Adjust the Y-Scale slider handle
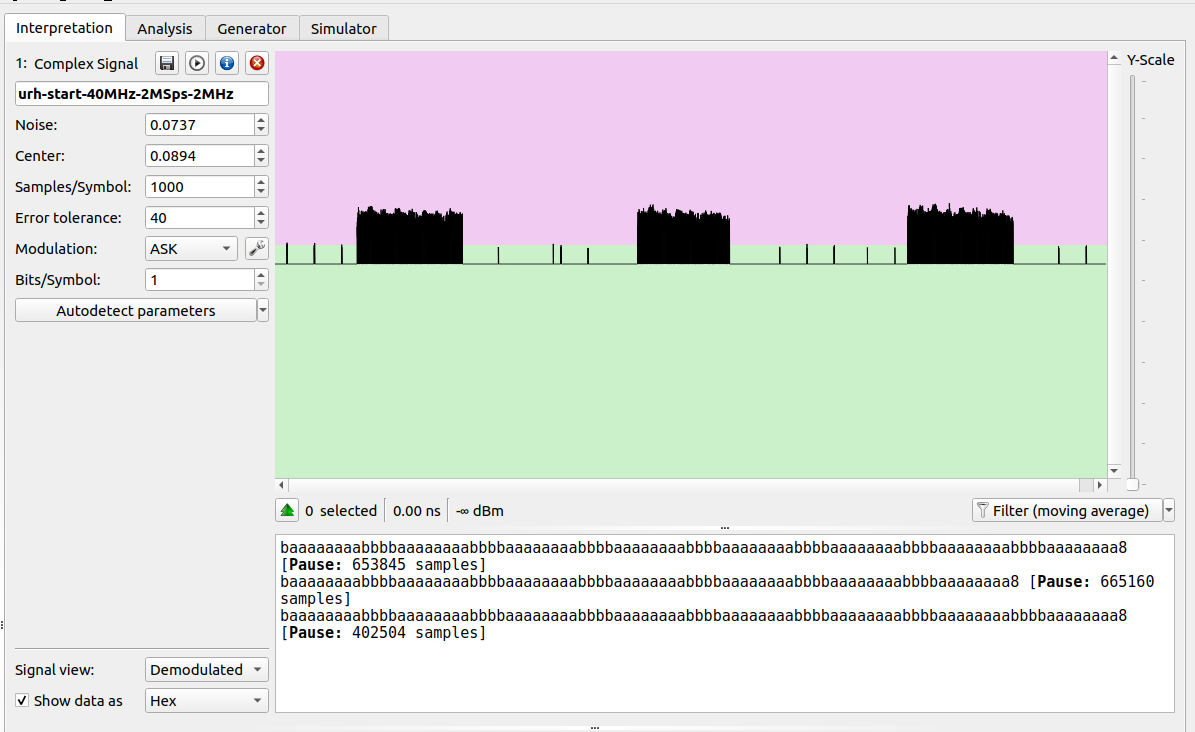1195x732 pixels. 1133,484
